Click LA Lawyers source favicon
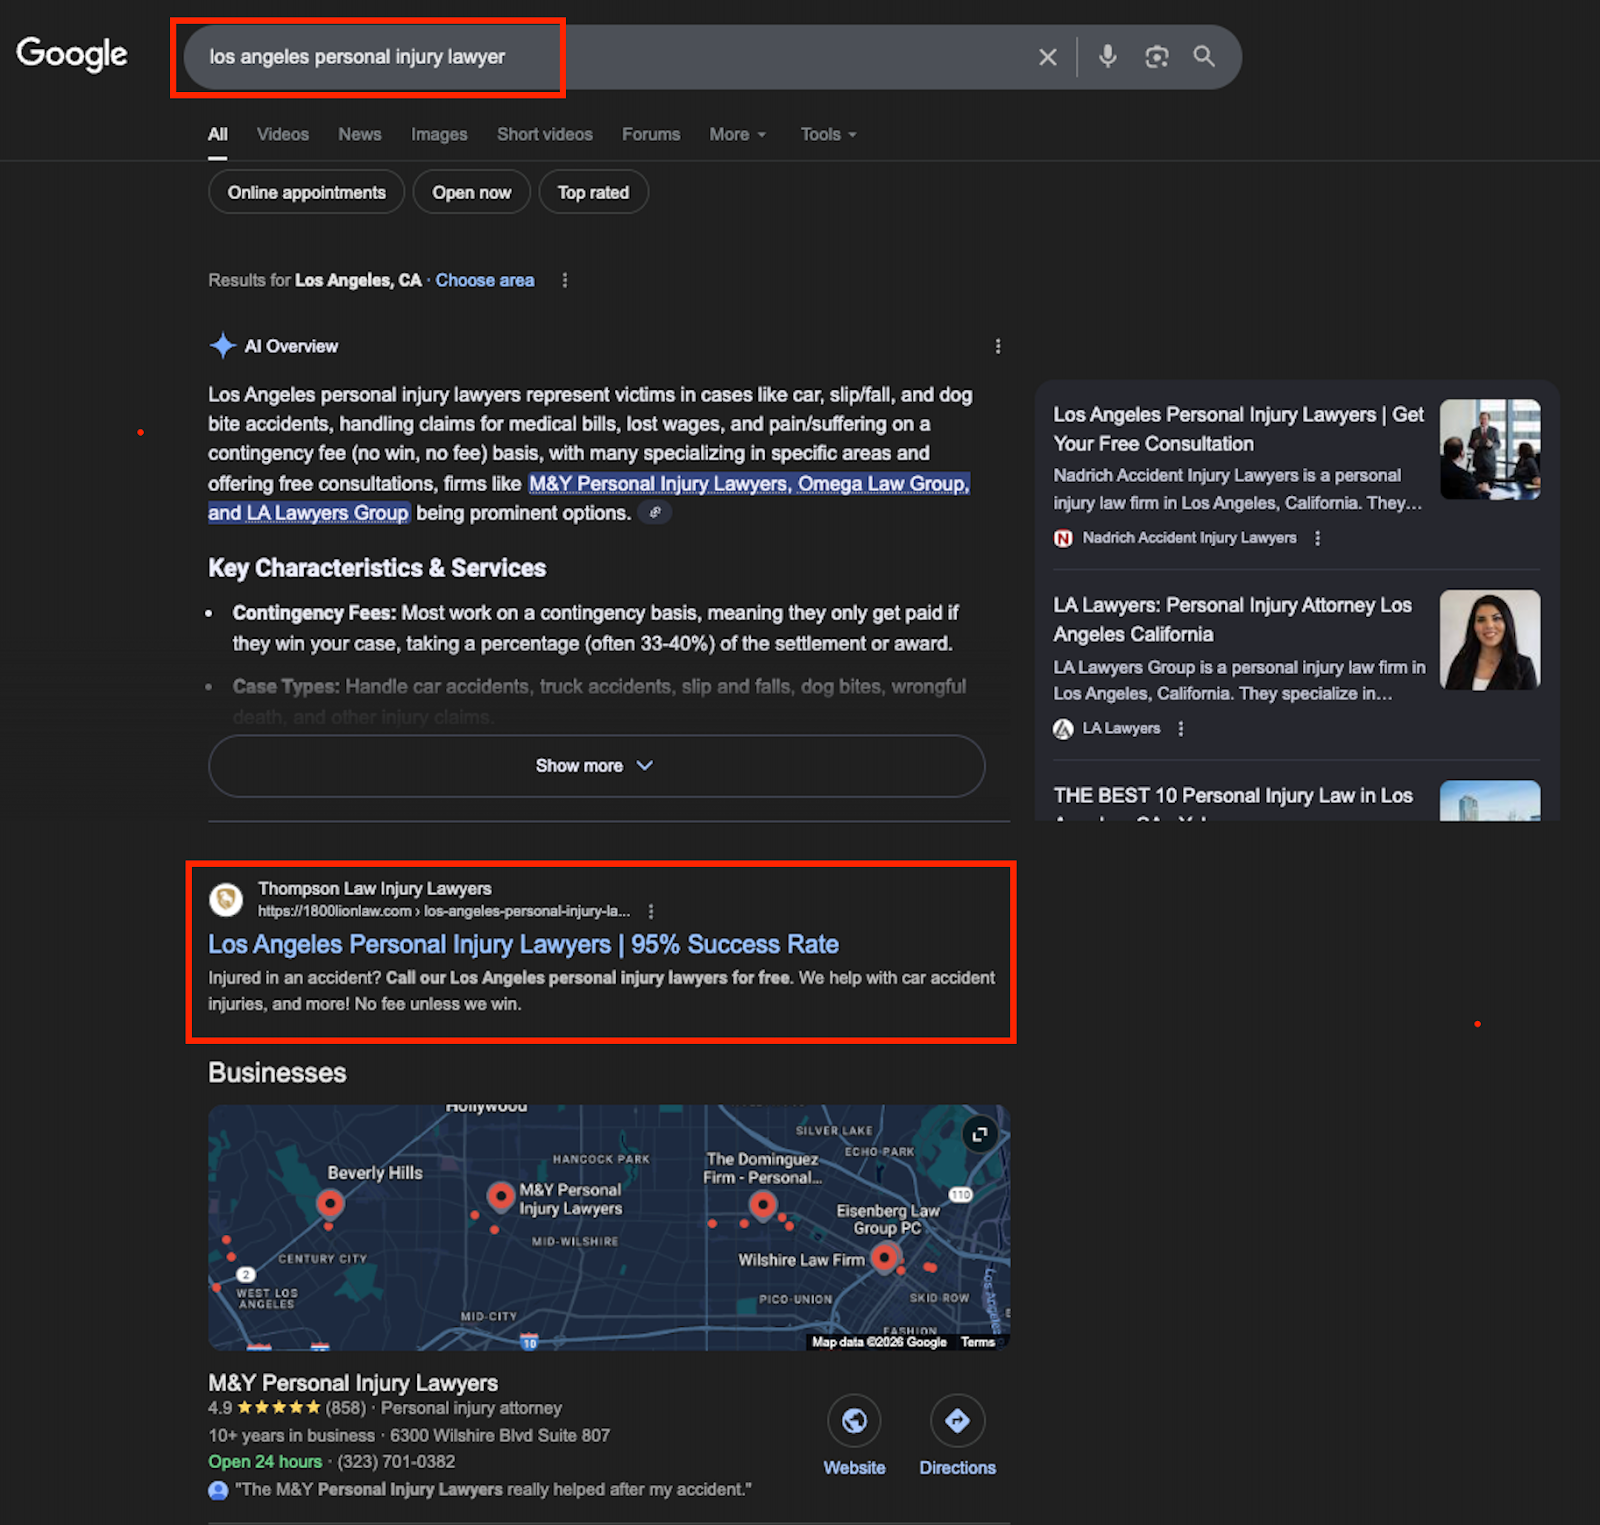This screenshot has height=1525, width=1600. point(1063,729)
